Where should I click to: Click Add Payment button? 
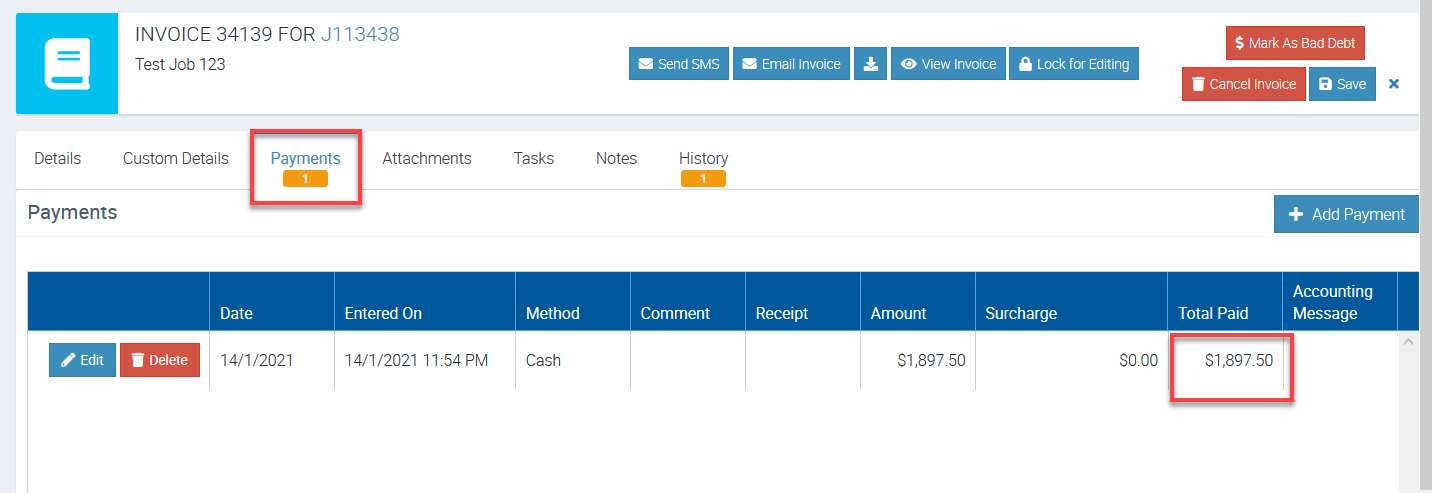1346,214
